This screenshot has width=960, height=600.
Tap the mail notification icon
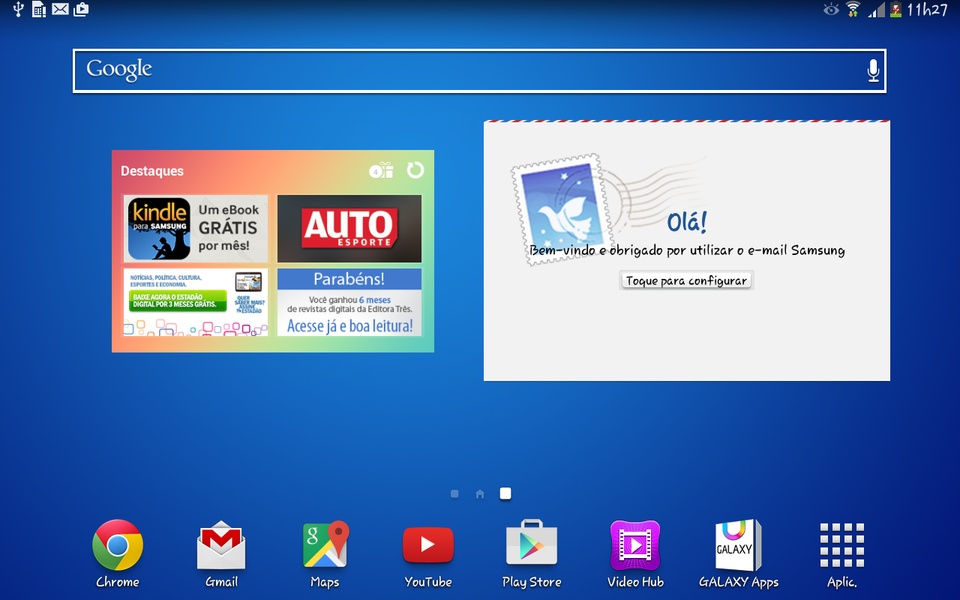coord(60,9)
